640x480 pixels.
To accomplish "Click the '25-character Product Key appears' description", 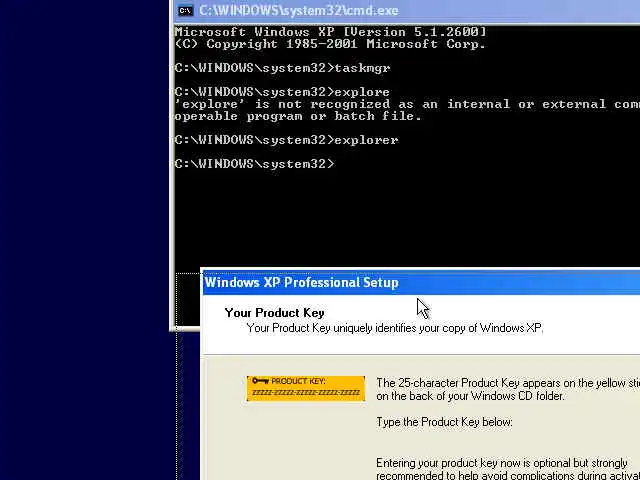I will (508, 389).
